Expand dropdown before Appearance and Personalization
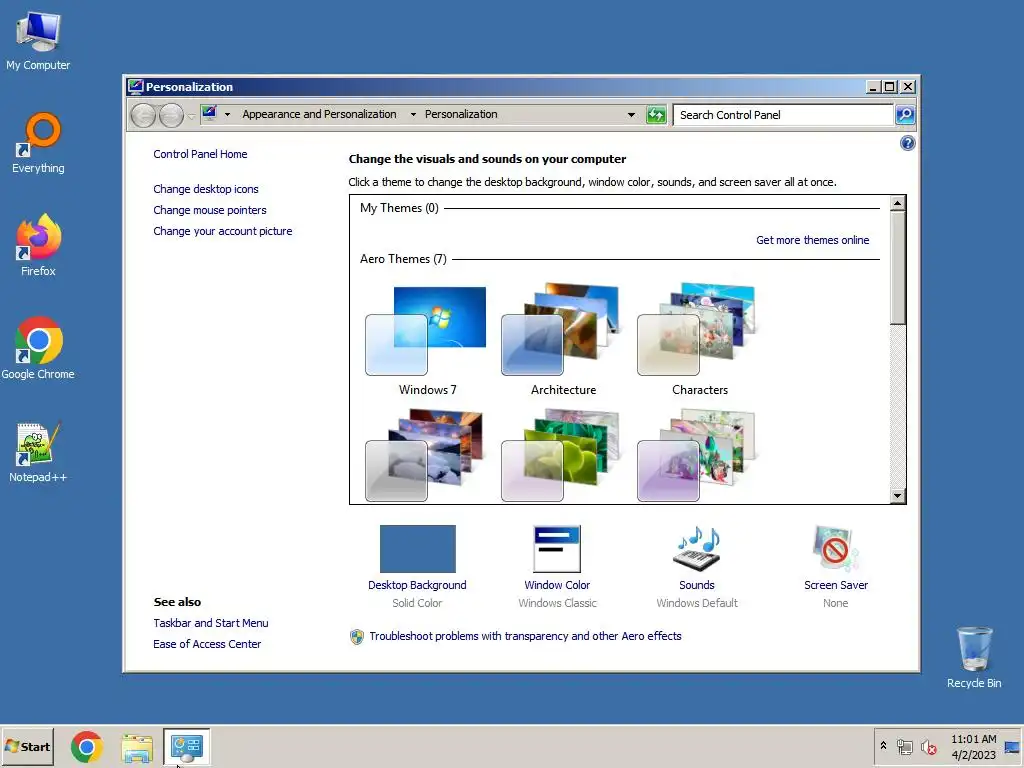 227,114
